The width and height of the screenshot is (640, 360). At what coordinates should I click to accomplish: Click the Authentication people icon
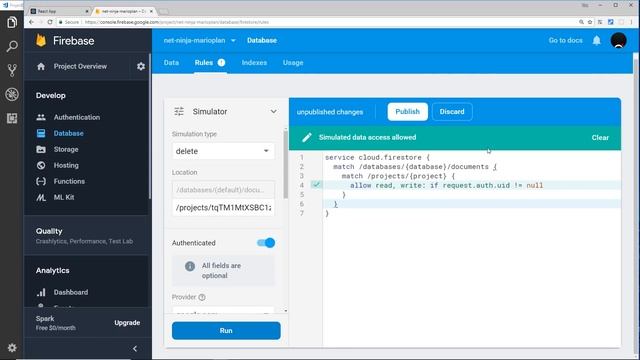pyautogui.click(x=41, y=117)
